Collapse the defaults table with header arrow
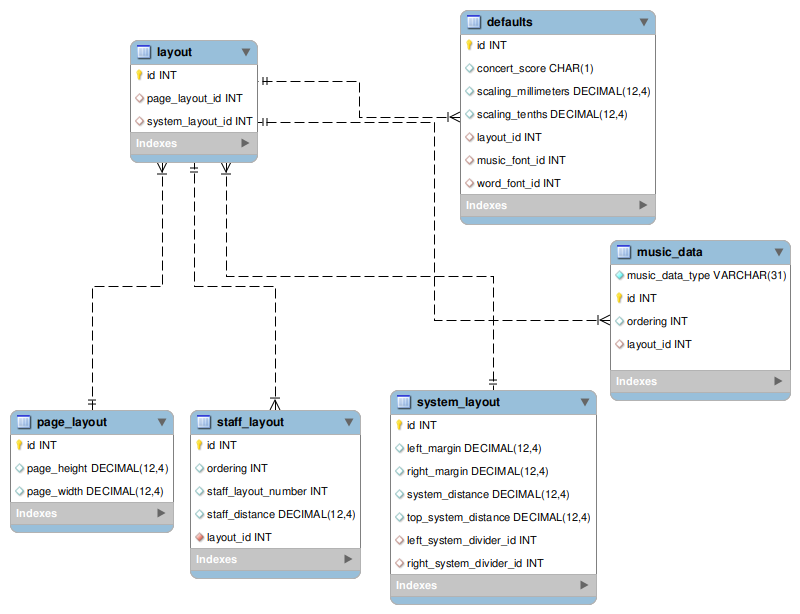The image size is (800, 614). [643, 22]
